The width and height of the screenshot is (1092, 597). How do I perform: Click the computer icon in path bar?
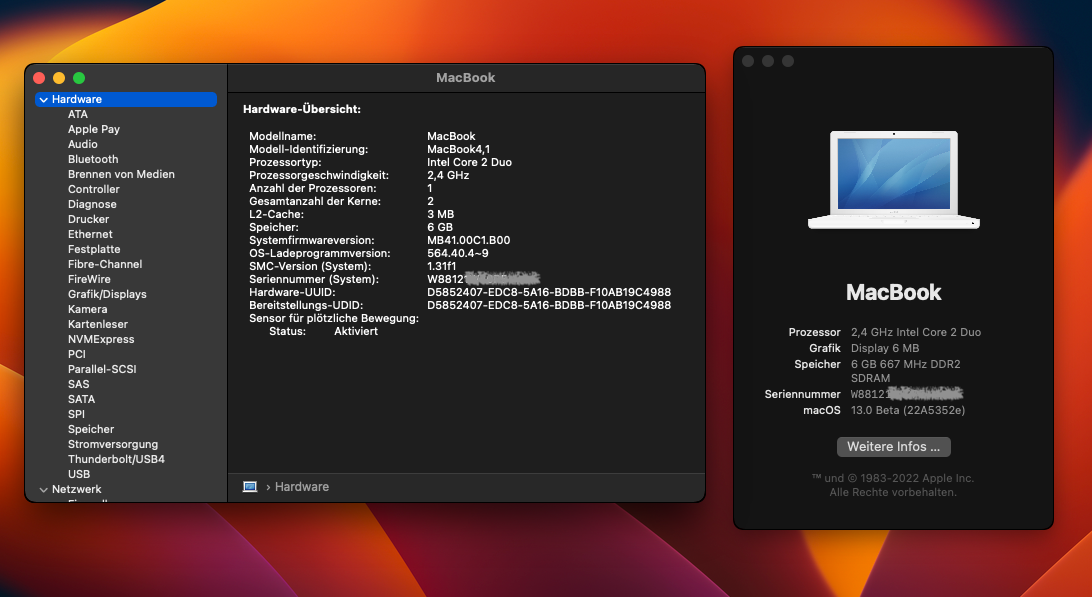tap(250, 487)
